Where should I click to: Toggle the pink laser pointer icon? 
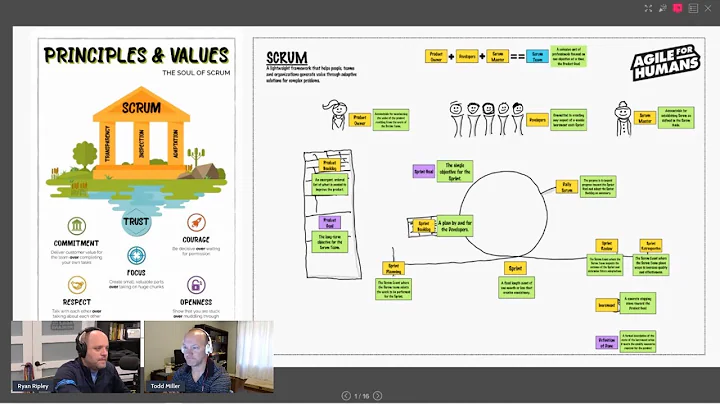[x=677, y=8]
